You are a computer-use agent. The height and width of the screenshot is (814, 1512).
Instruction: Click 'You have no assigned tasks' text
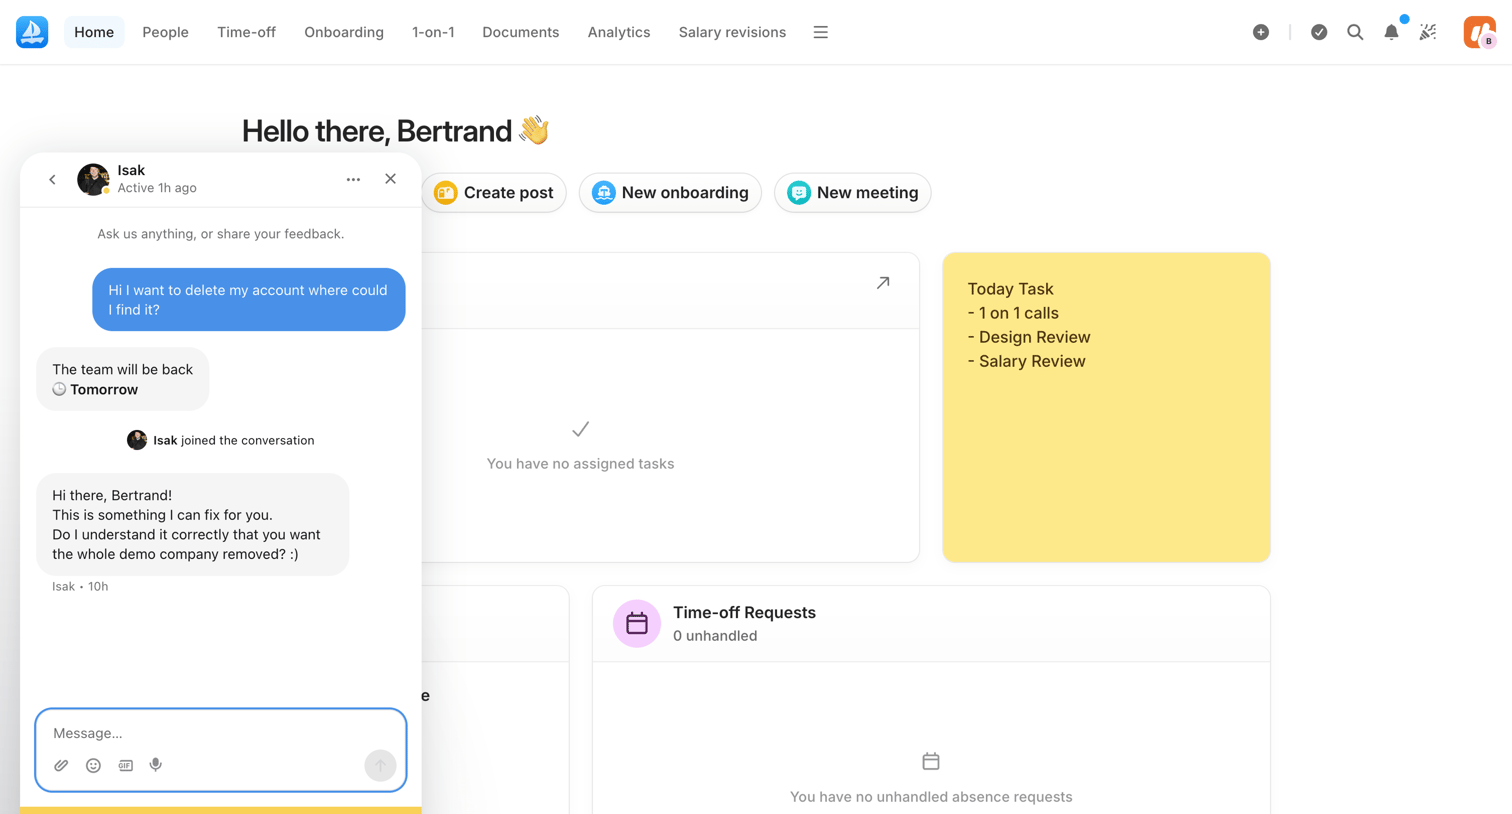tap(580, 463)
